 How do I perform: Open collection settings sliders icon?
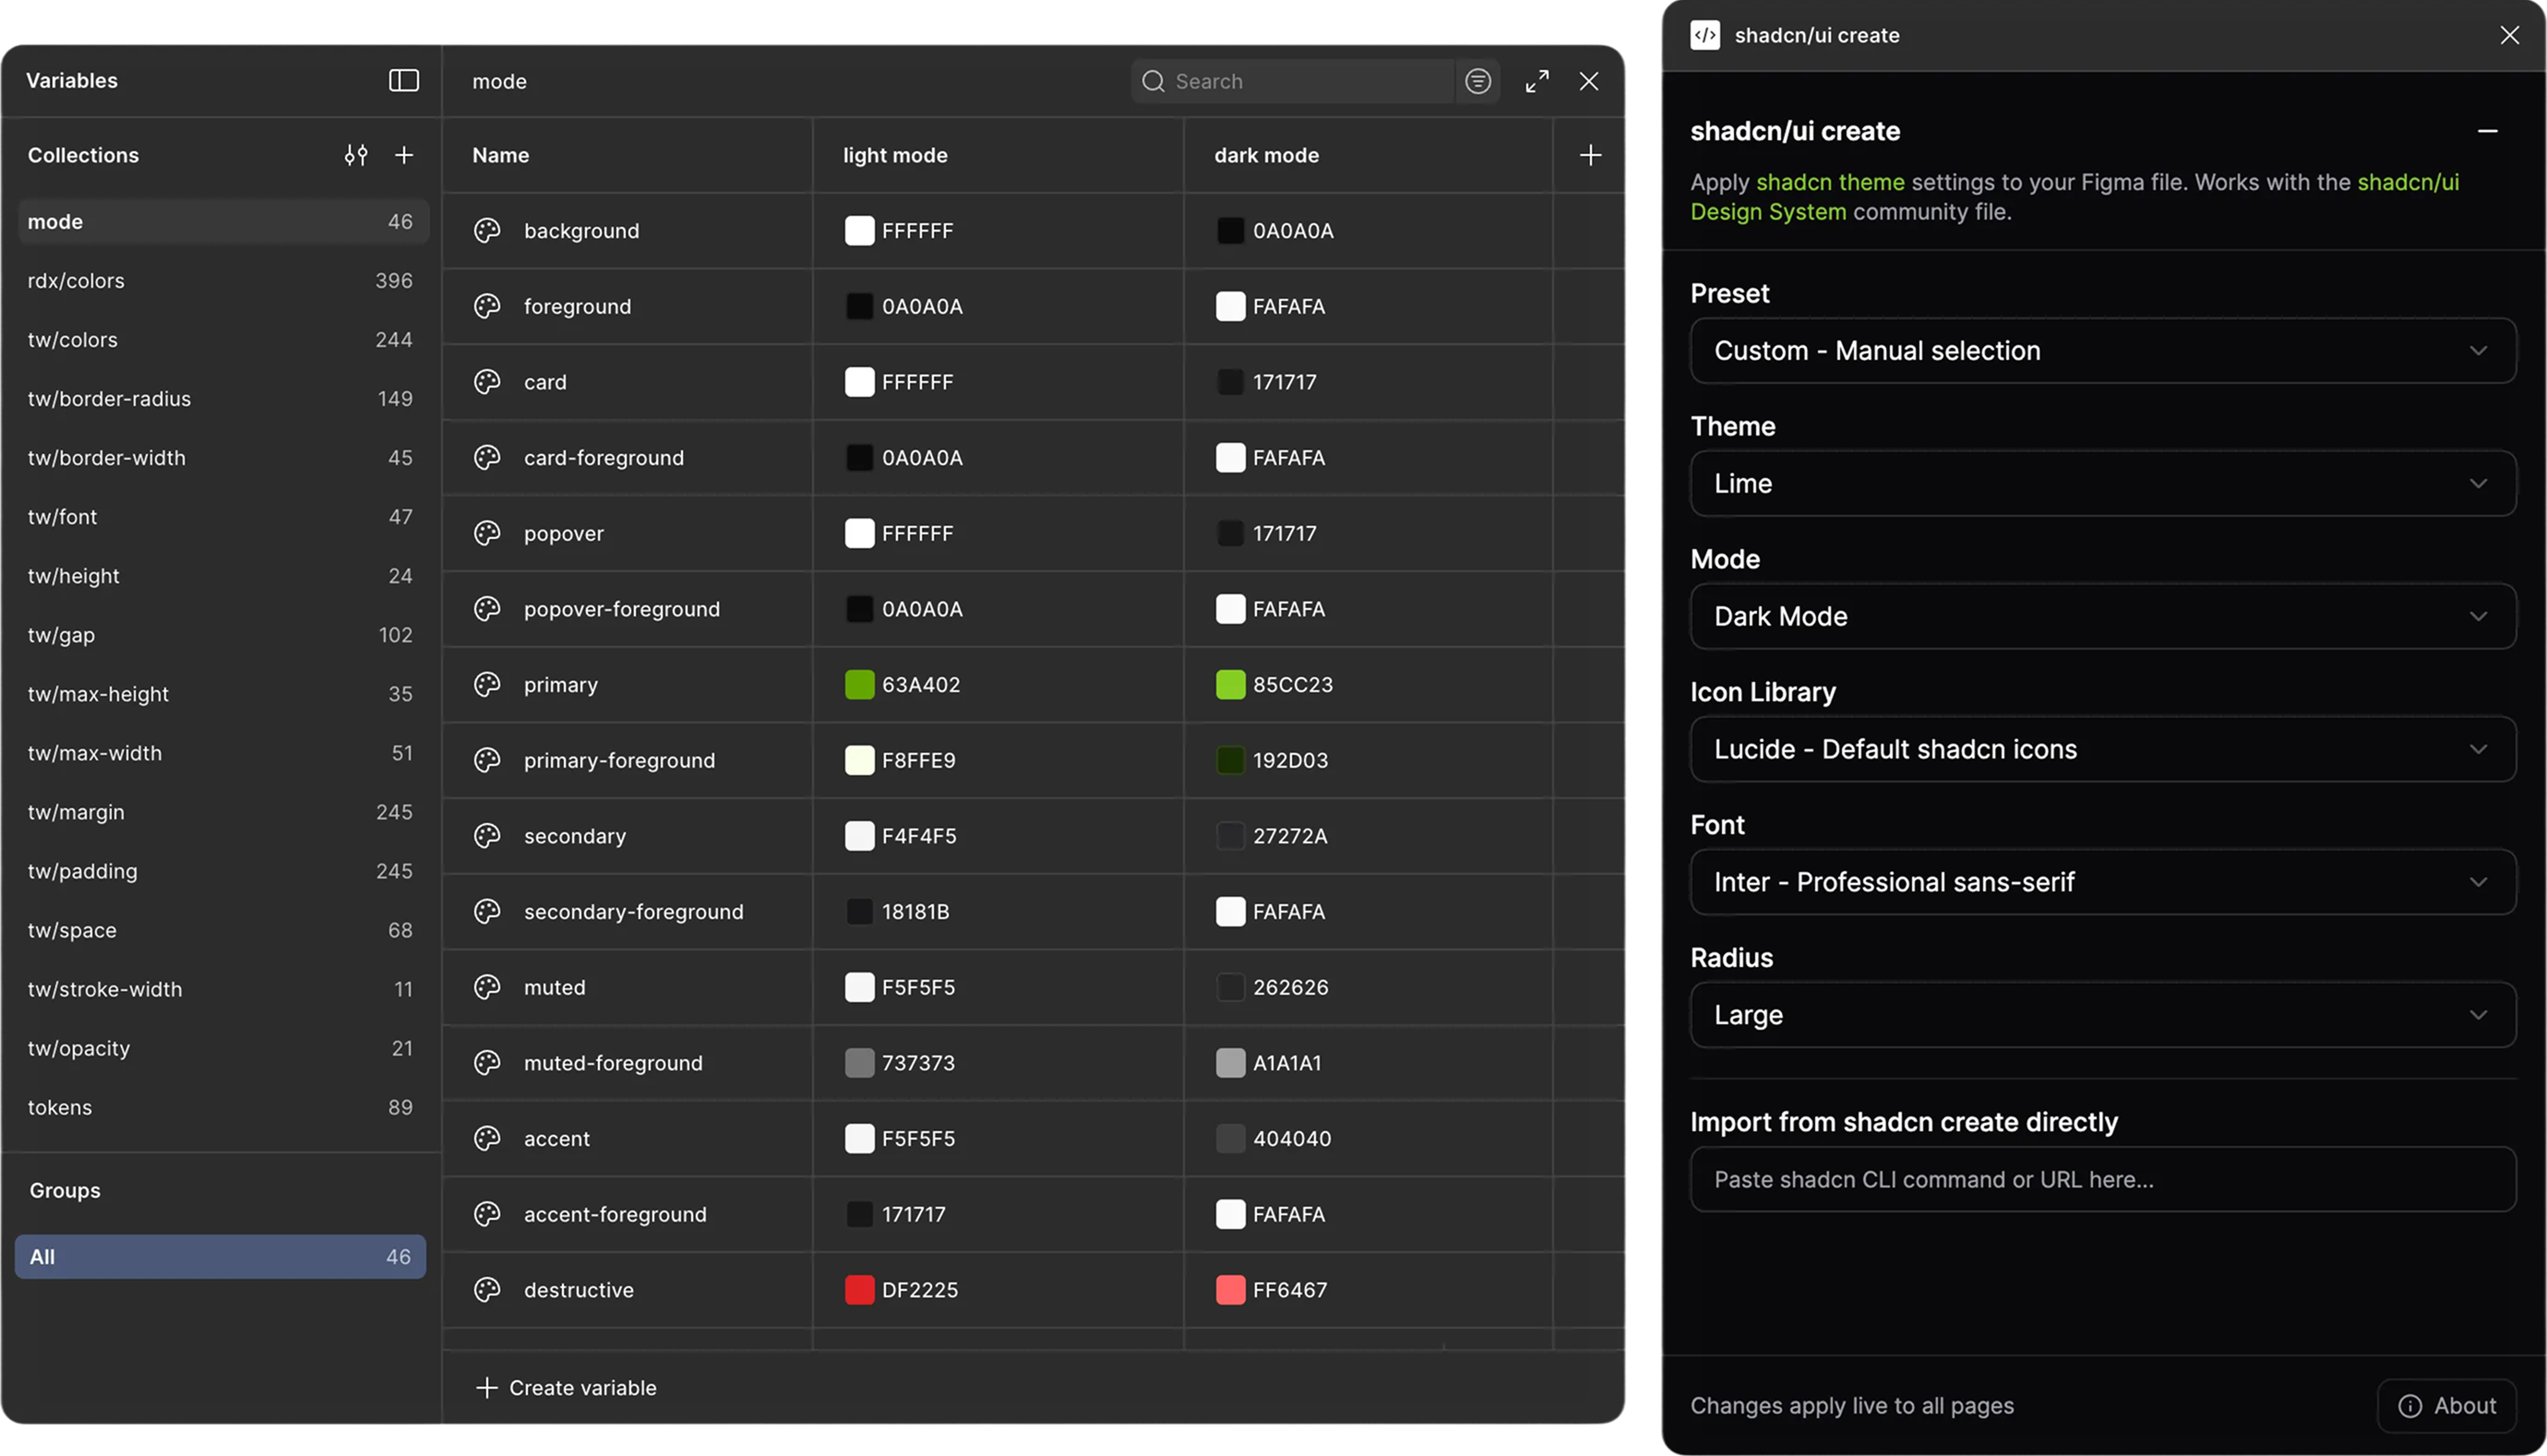point(356,155)
